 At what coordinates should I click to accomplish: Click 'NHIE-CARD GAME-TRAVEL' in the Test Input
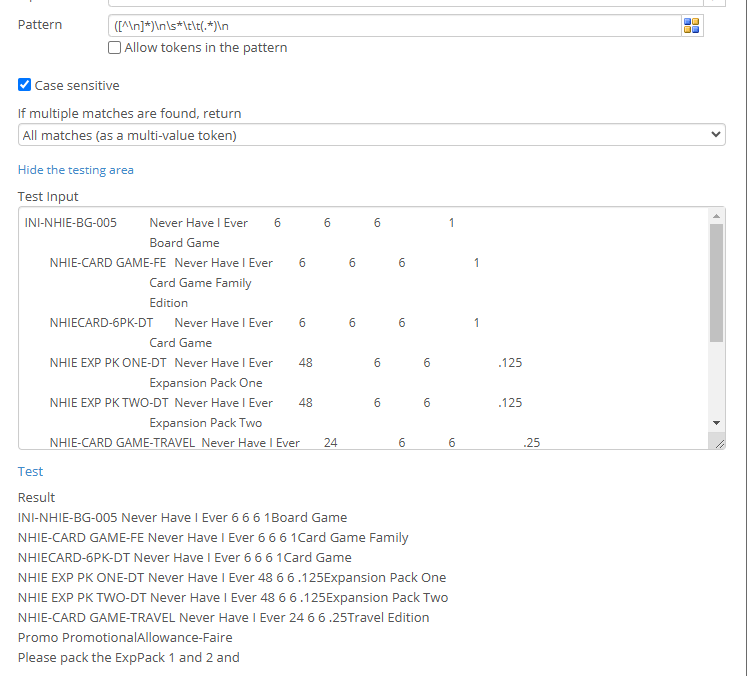click(x=122, y=443)
